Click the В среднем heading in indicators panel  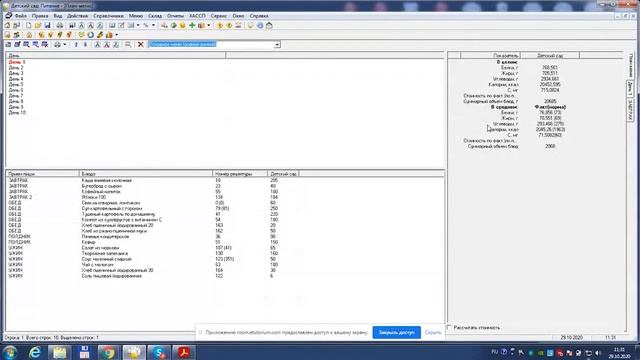[504, 107]
